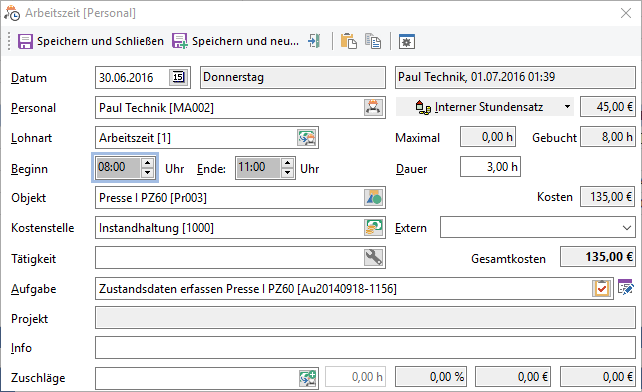This screenshot has width=642, height=392.
Task: Click the Donnerstag weekday field
Action: click(x=293, y=77)
